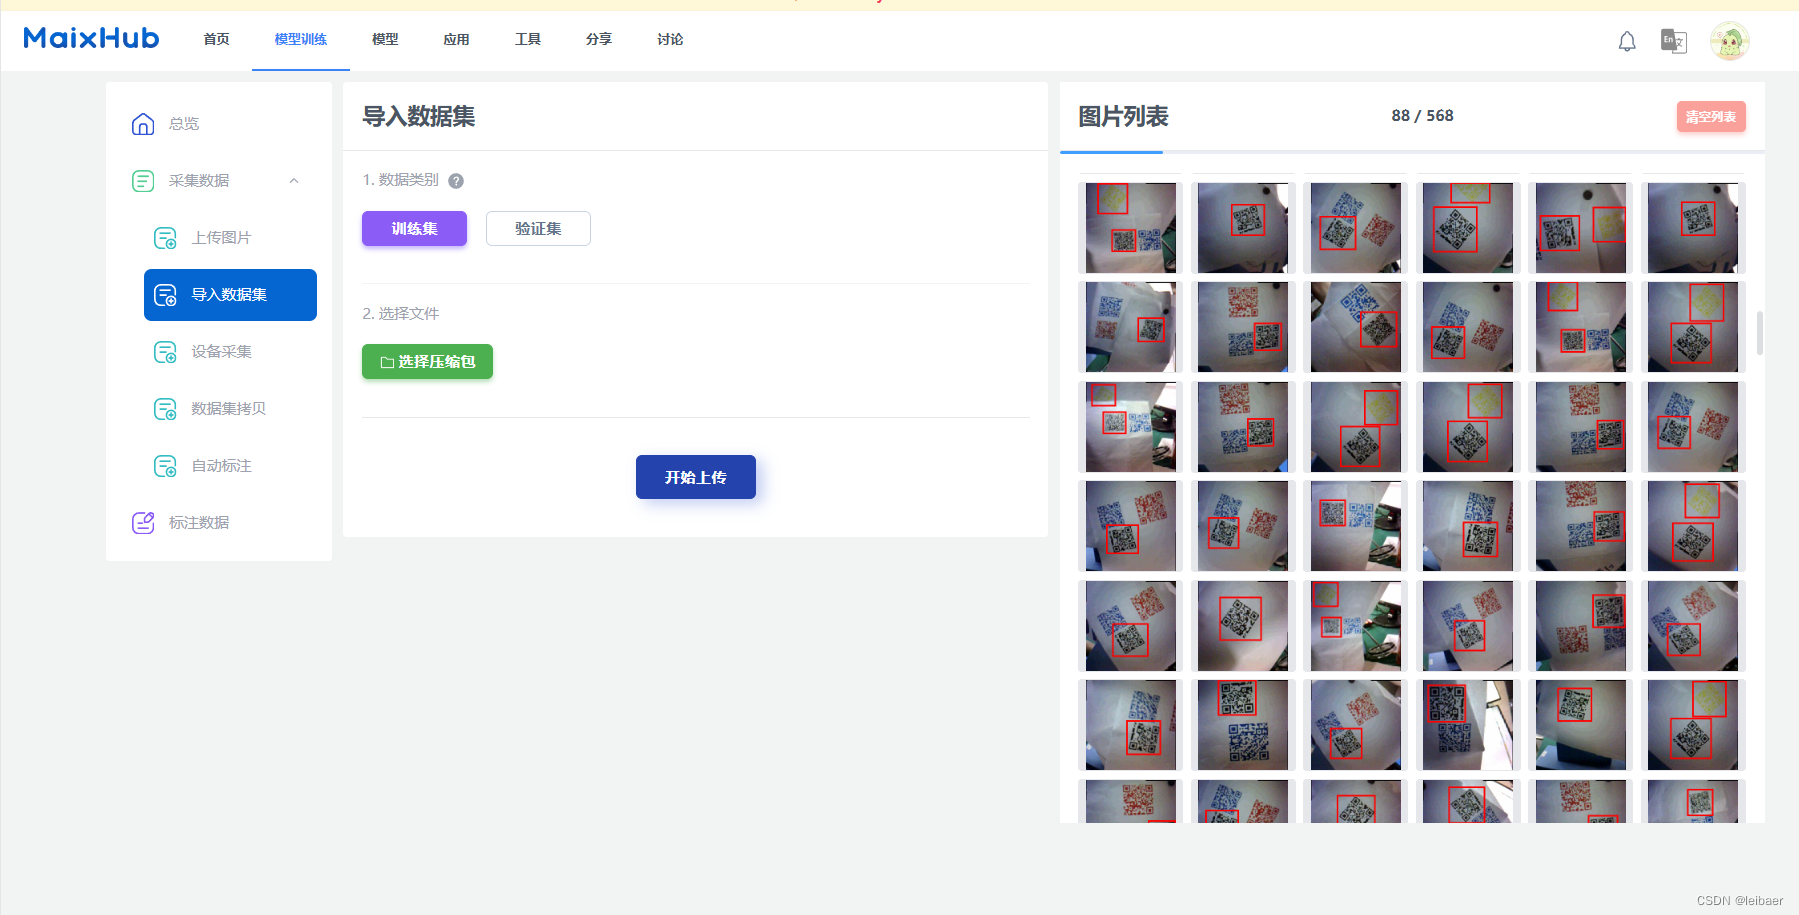Open first thumbnail in the image list
This screenshot has width=1799, height=915.
pos(1131,228)
